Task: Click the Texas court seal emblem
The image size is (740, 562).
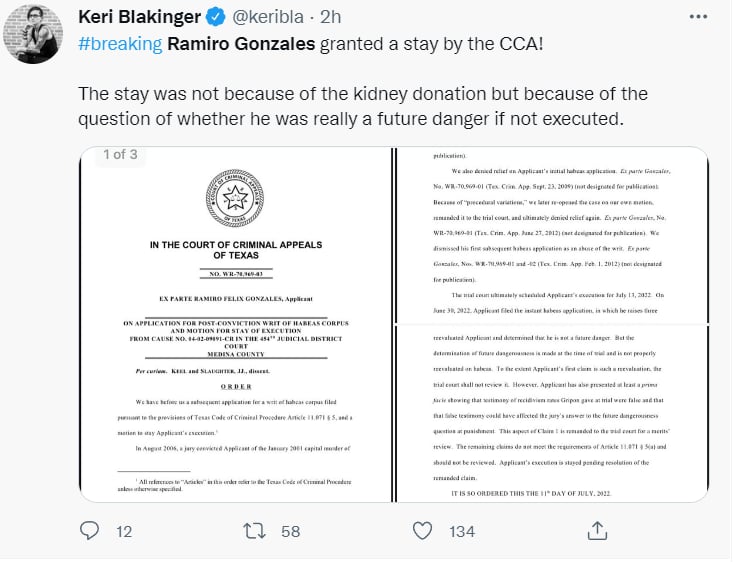Action: click(235, 198)
